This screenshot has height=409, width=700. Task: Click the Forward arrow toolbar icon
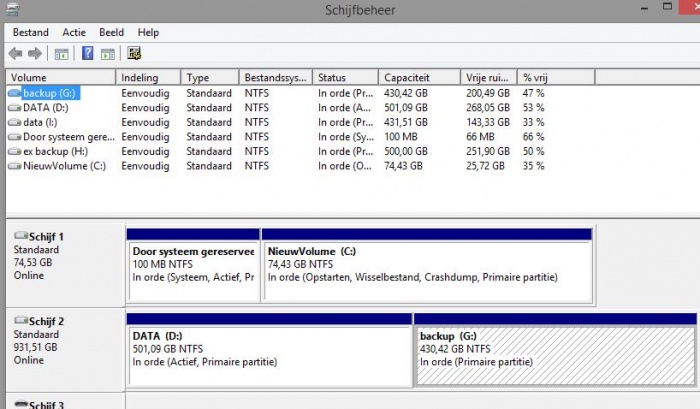(35, 54)
